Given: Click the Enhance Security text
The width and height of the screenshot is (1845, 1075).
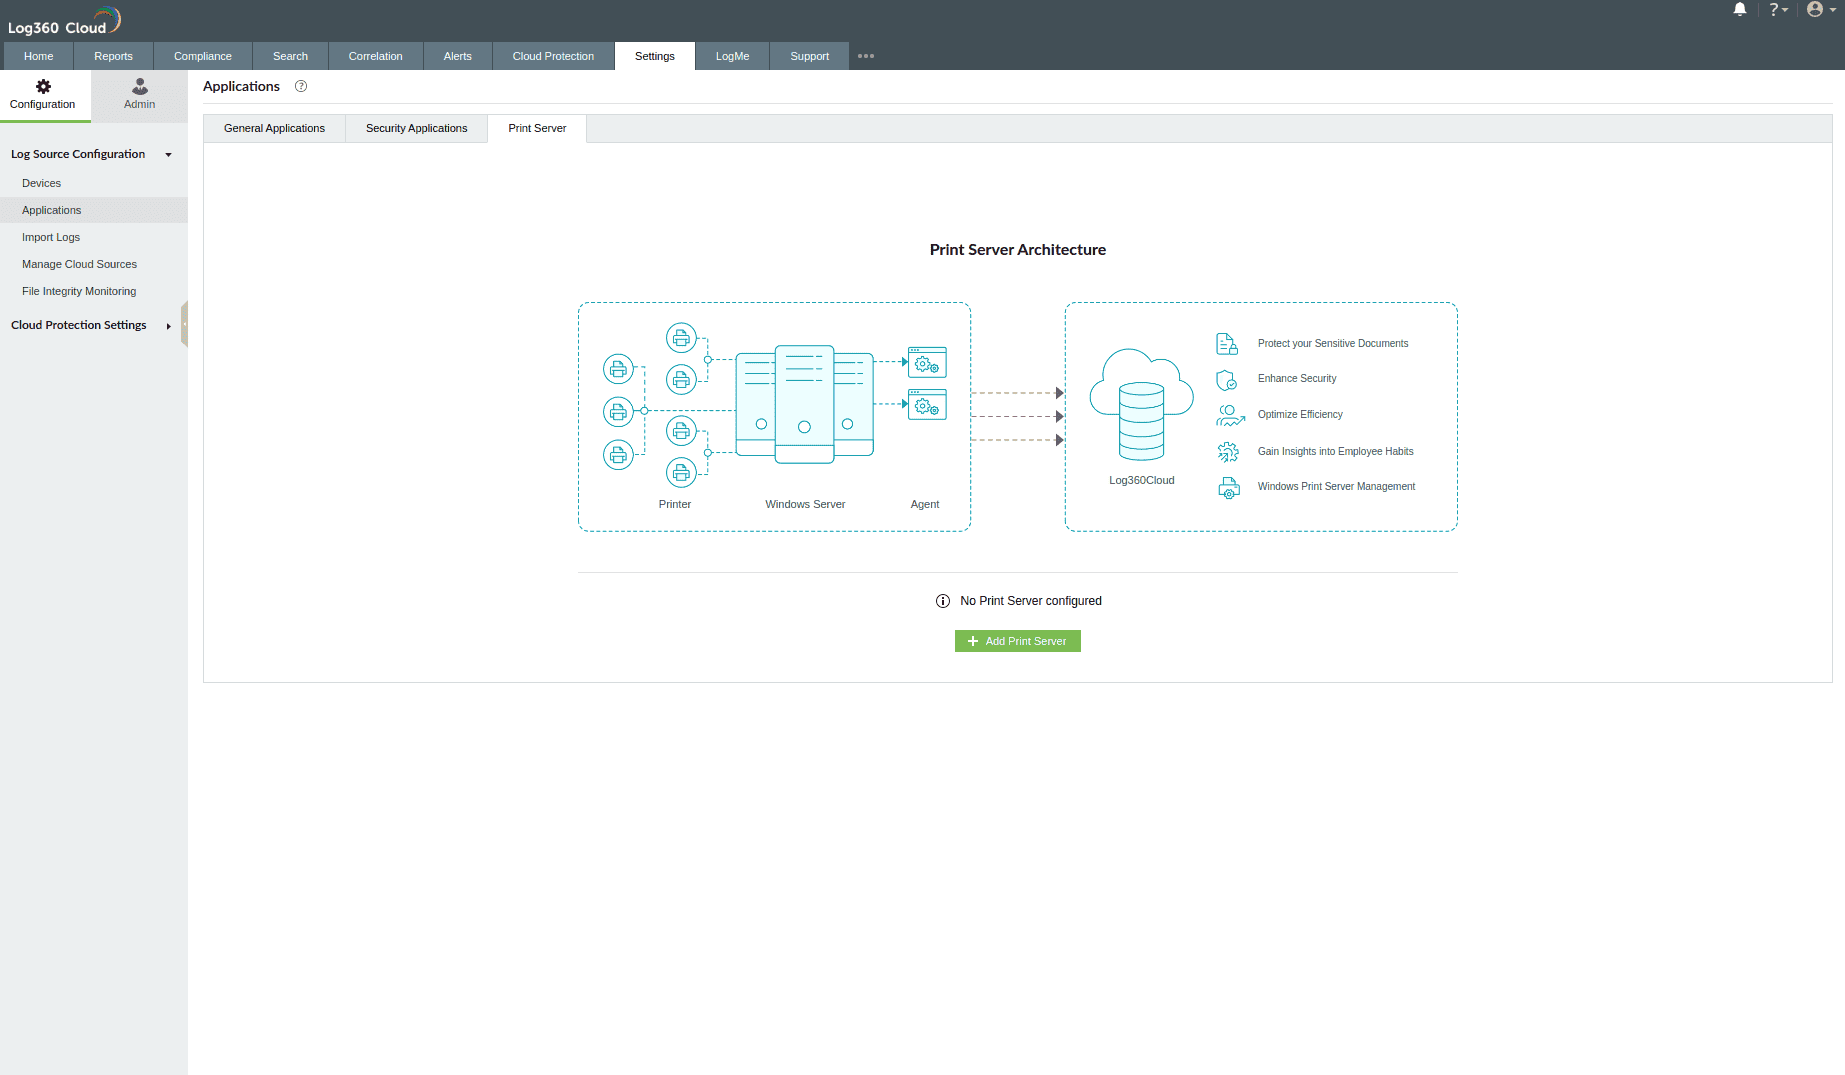Looking at the screenshot, I should (x=1297, y=379).
